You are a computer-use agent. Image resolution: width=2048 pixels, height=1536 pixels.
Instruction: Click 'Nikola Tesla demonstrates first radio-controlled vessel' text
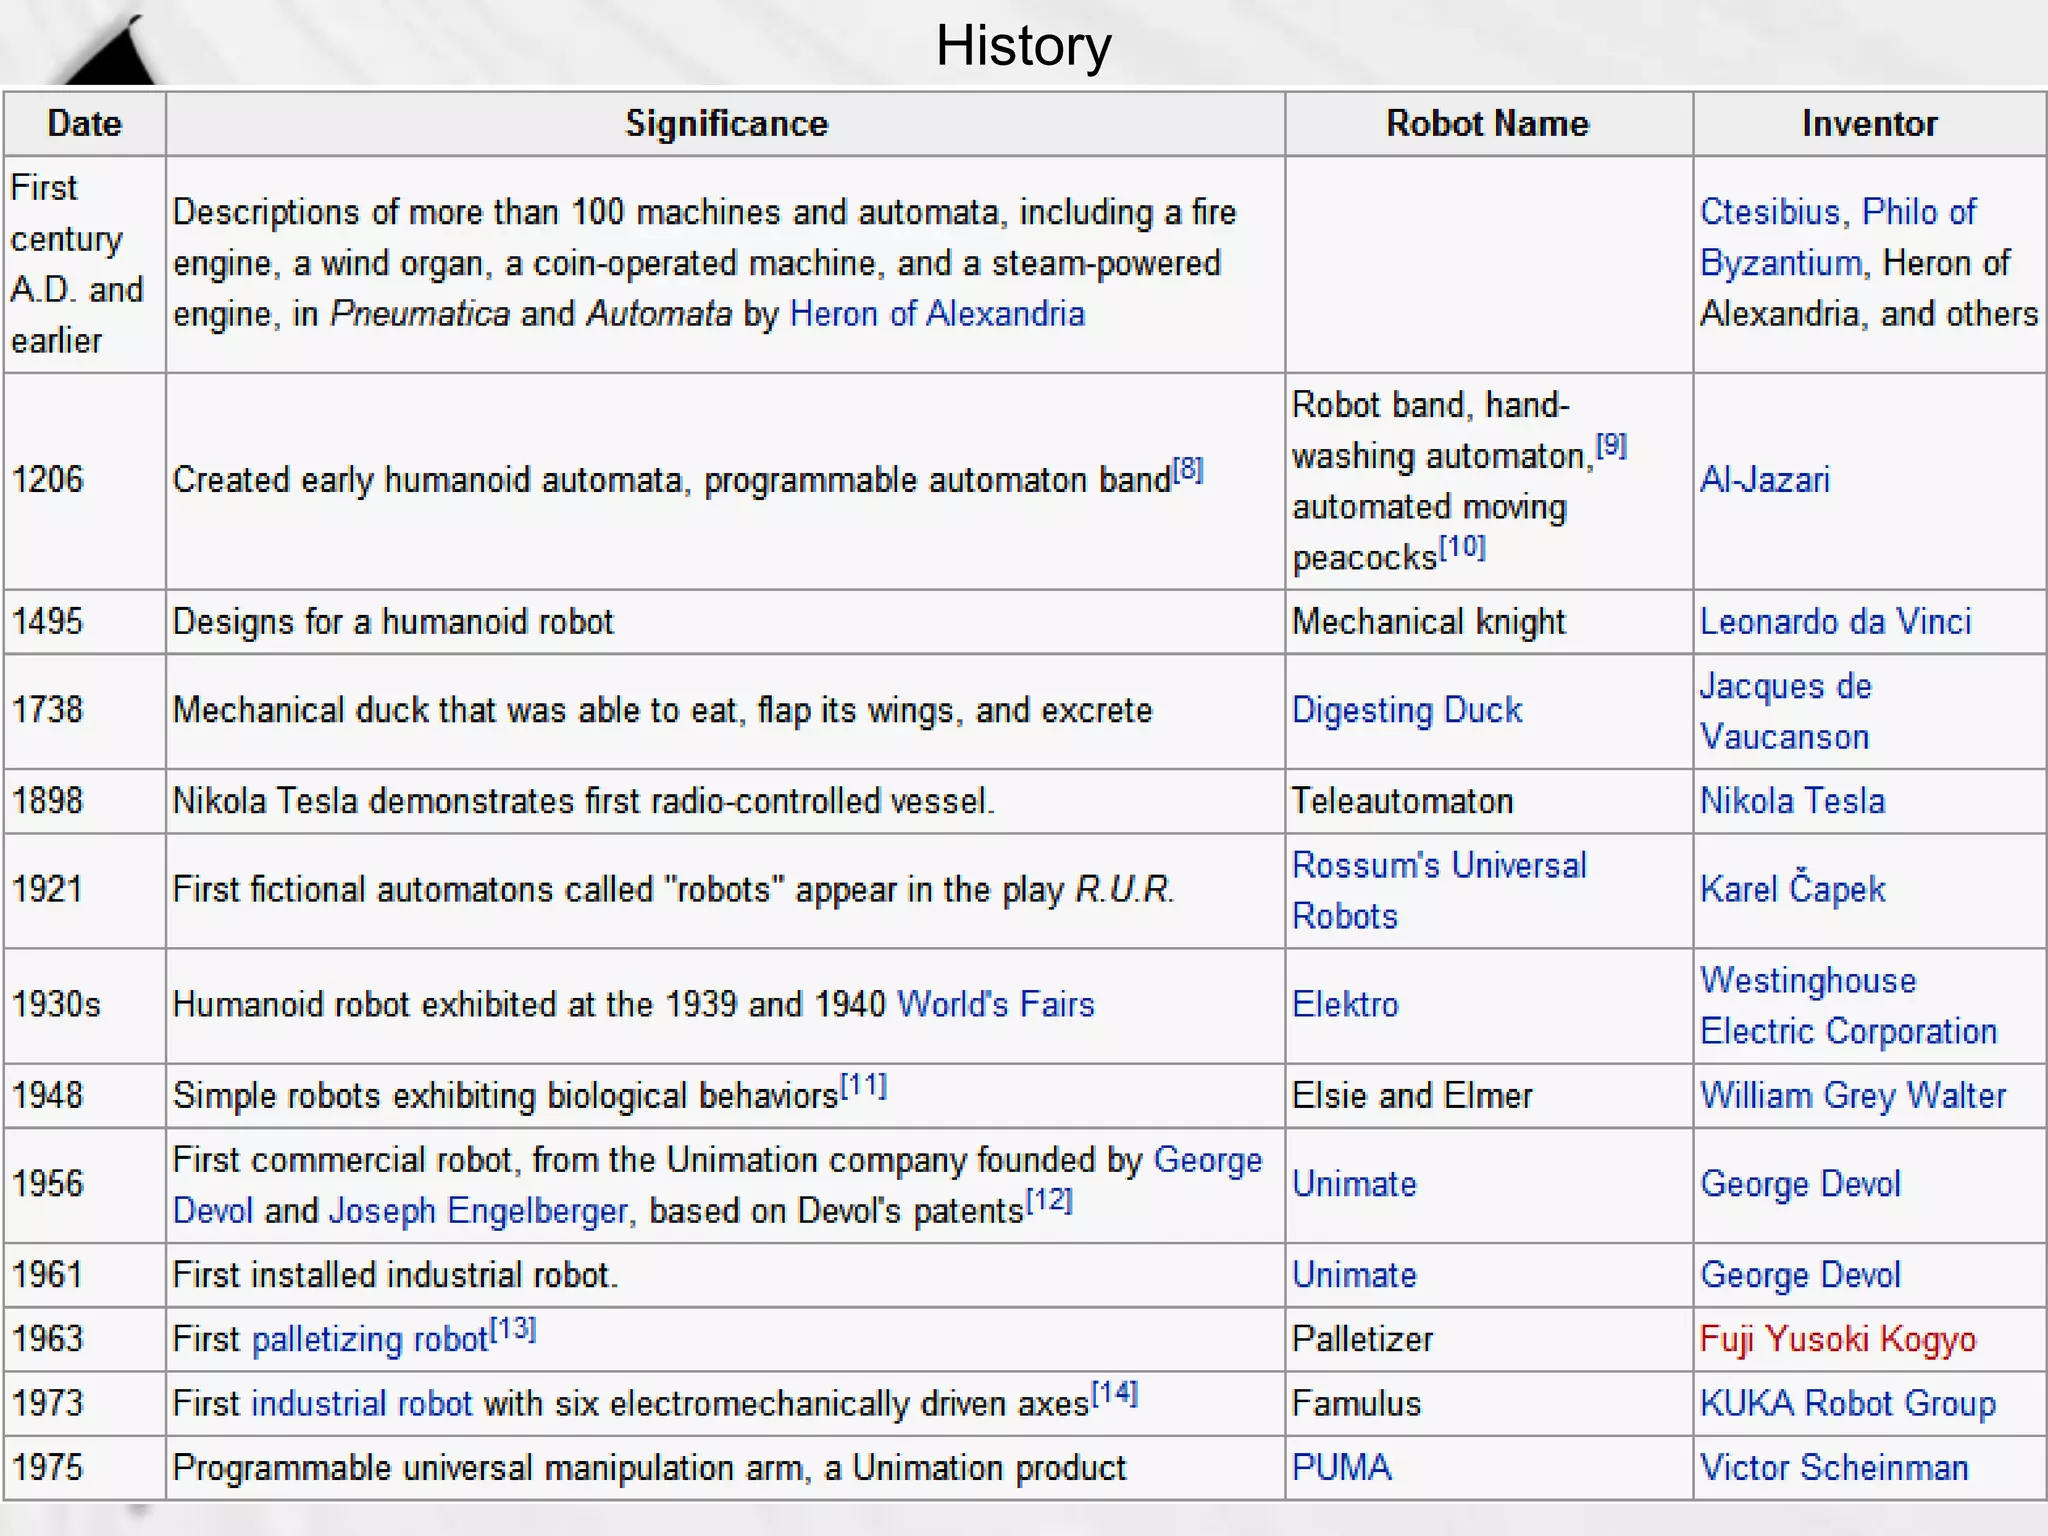click(x=583, y=801)
